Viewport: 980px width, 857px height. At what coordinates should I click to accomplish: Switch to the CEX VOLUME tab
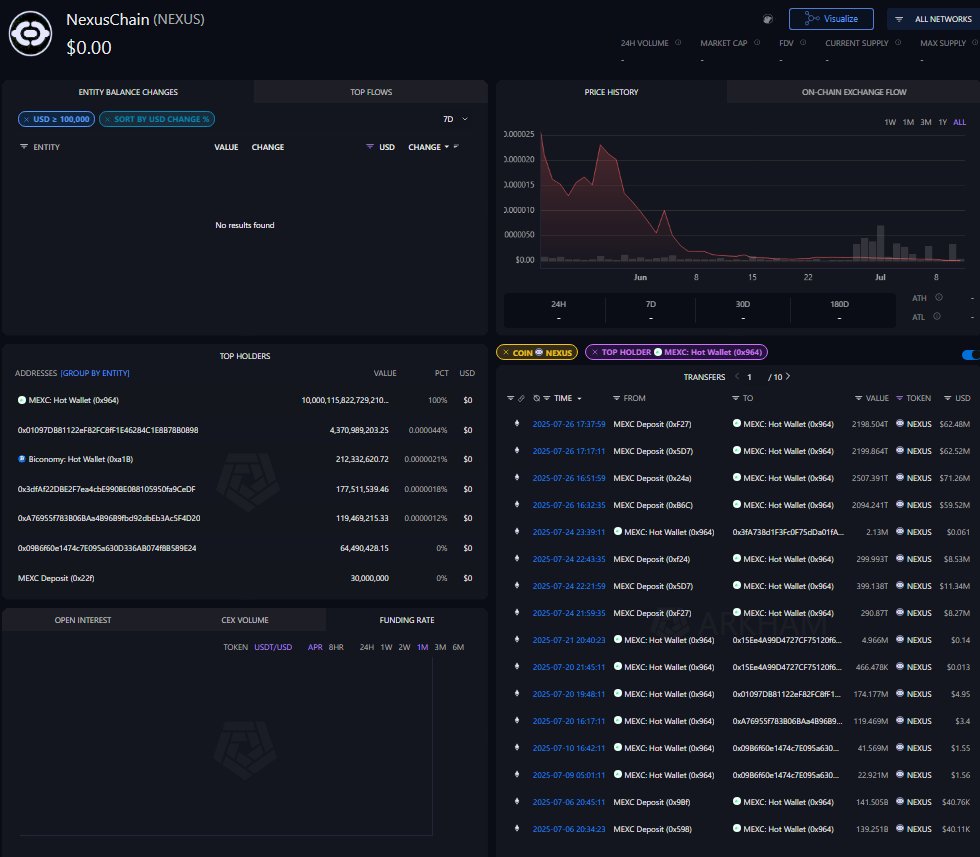point(245,620)
